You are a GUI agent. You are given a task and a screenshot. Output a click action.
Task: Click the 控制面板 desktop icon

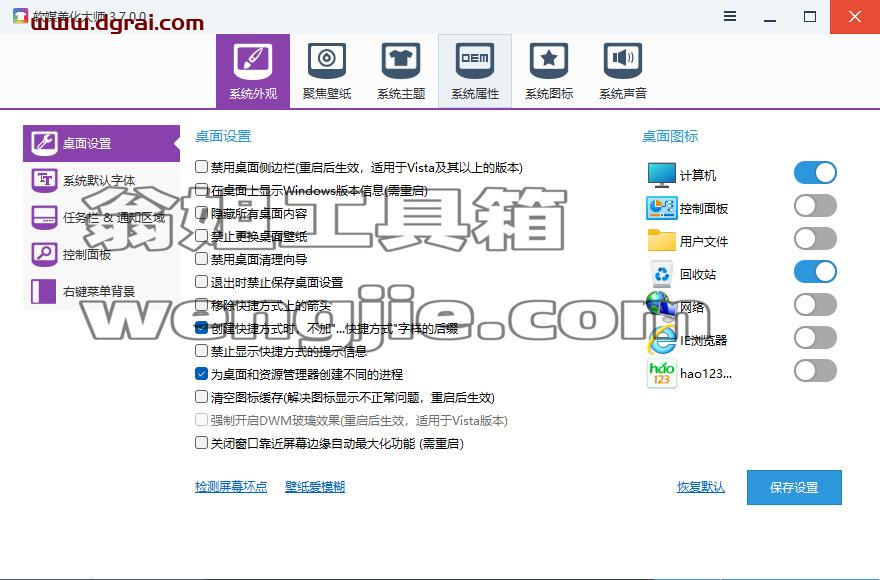click(661, 208)
